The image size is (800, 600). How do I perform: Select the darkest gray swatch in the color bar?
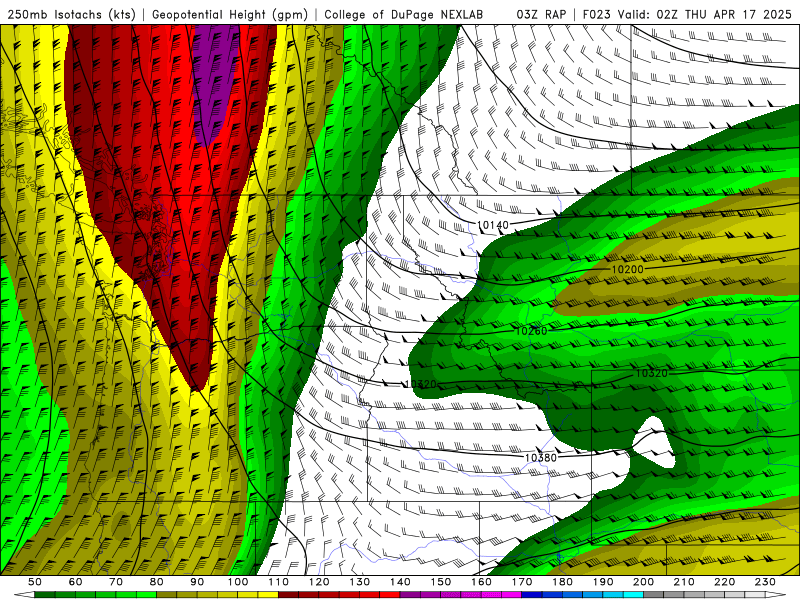point(654,594)
